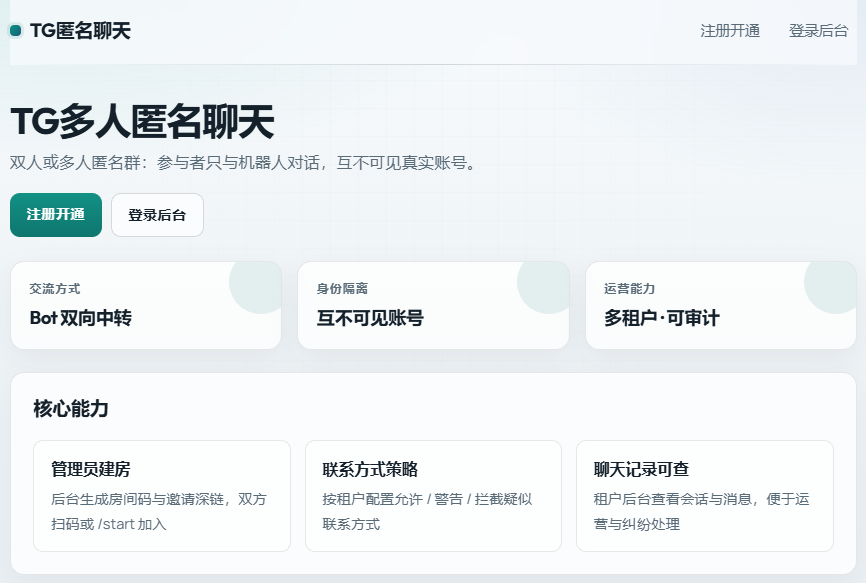Screen dimensions: 866x583
Task: Click the 聊天记录可查 feature title
Action: 641,469
